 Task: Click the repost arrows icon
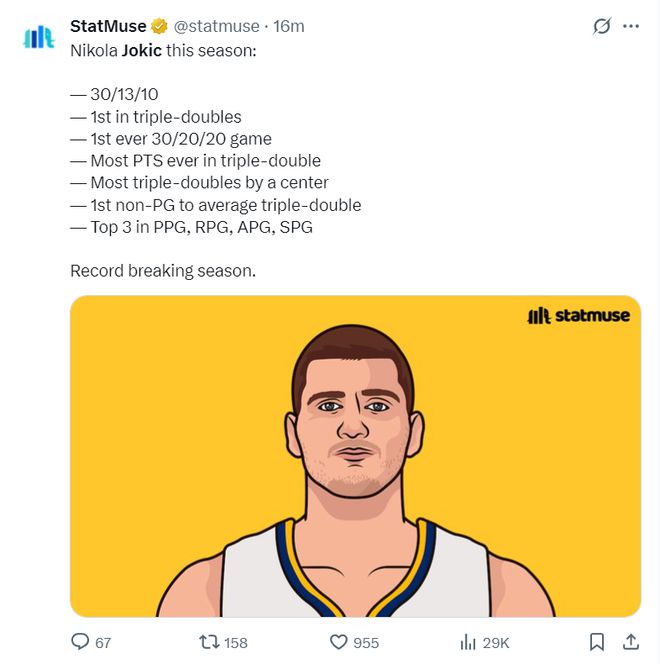[208, 642]
